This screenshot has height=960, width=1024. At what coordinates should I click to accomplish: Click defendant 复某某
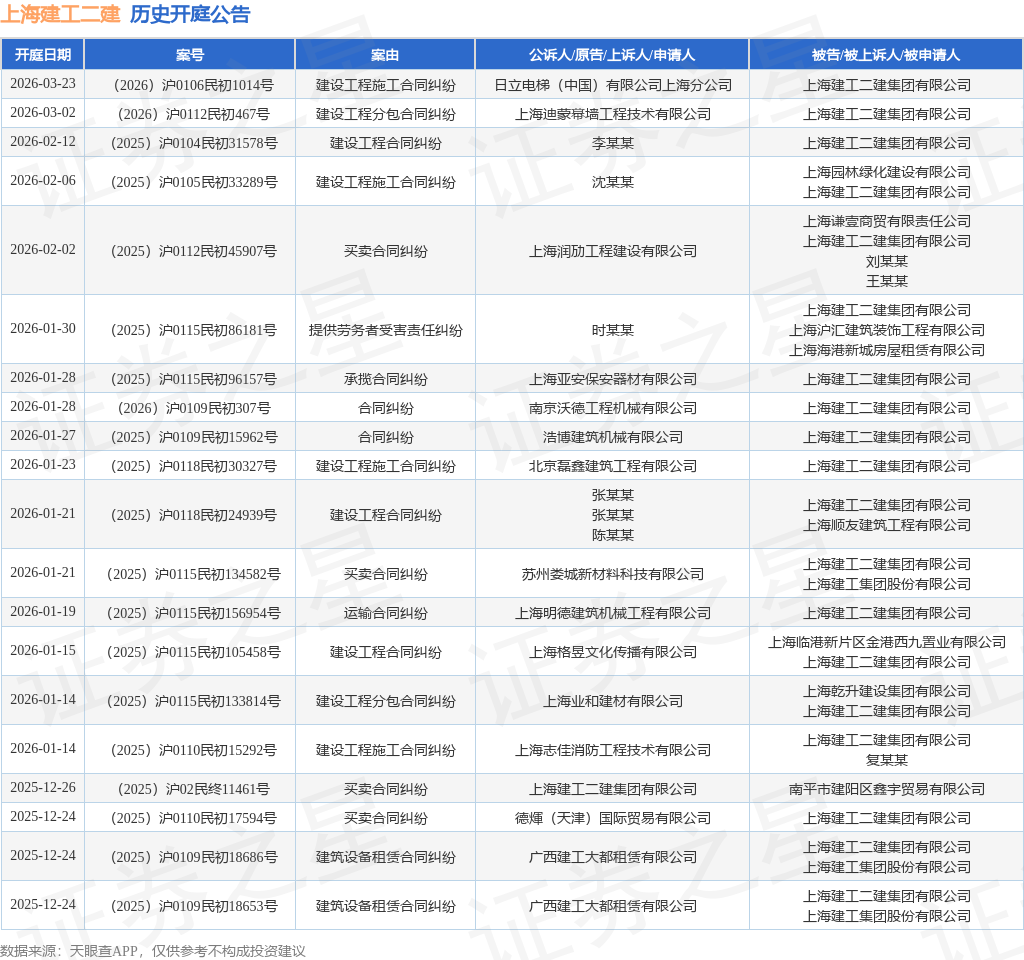pyautogui.click(x=886, y=760)
